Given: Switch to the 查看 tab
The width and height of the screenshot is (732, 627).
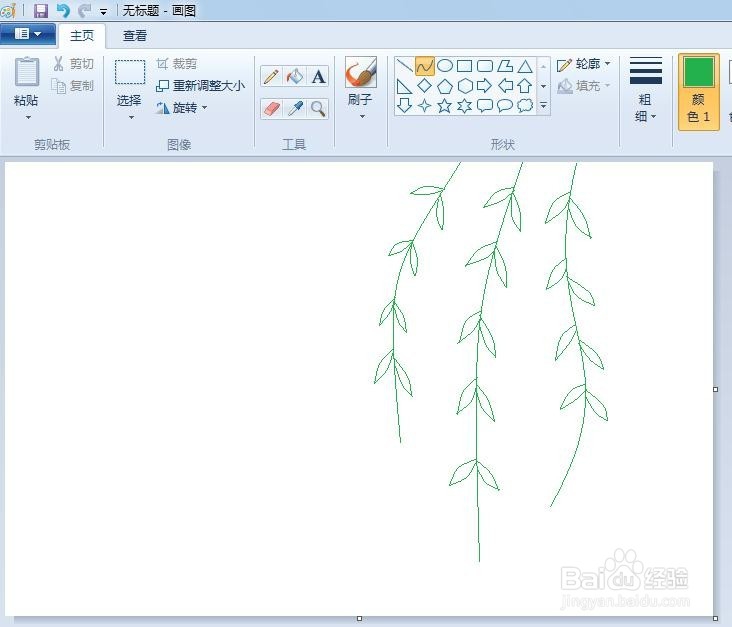Looking at the screenshot, I should [135, 35].
